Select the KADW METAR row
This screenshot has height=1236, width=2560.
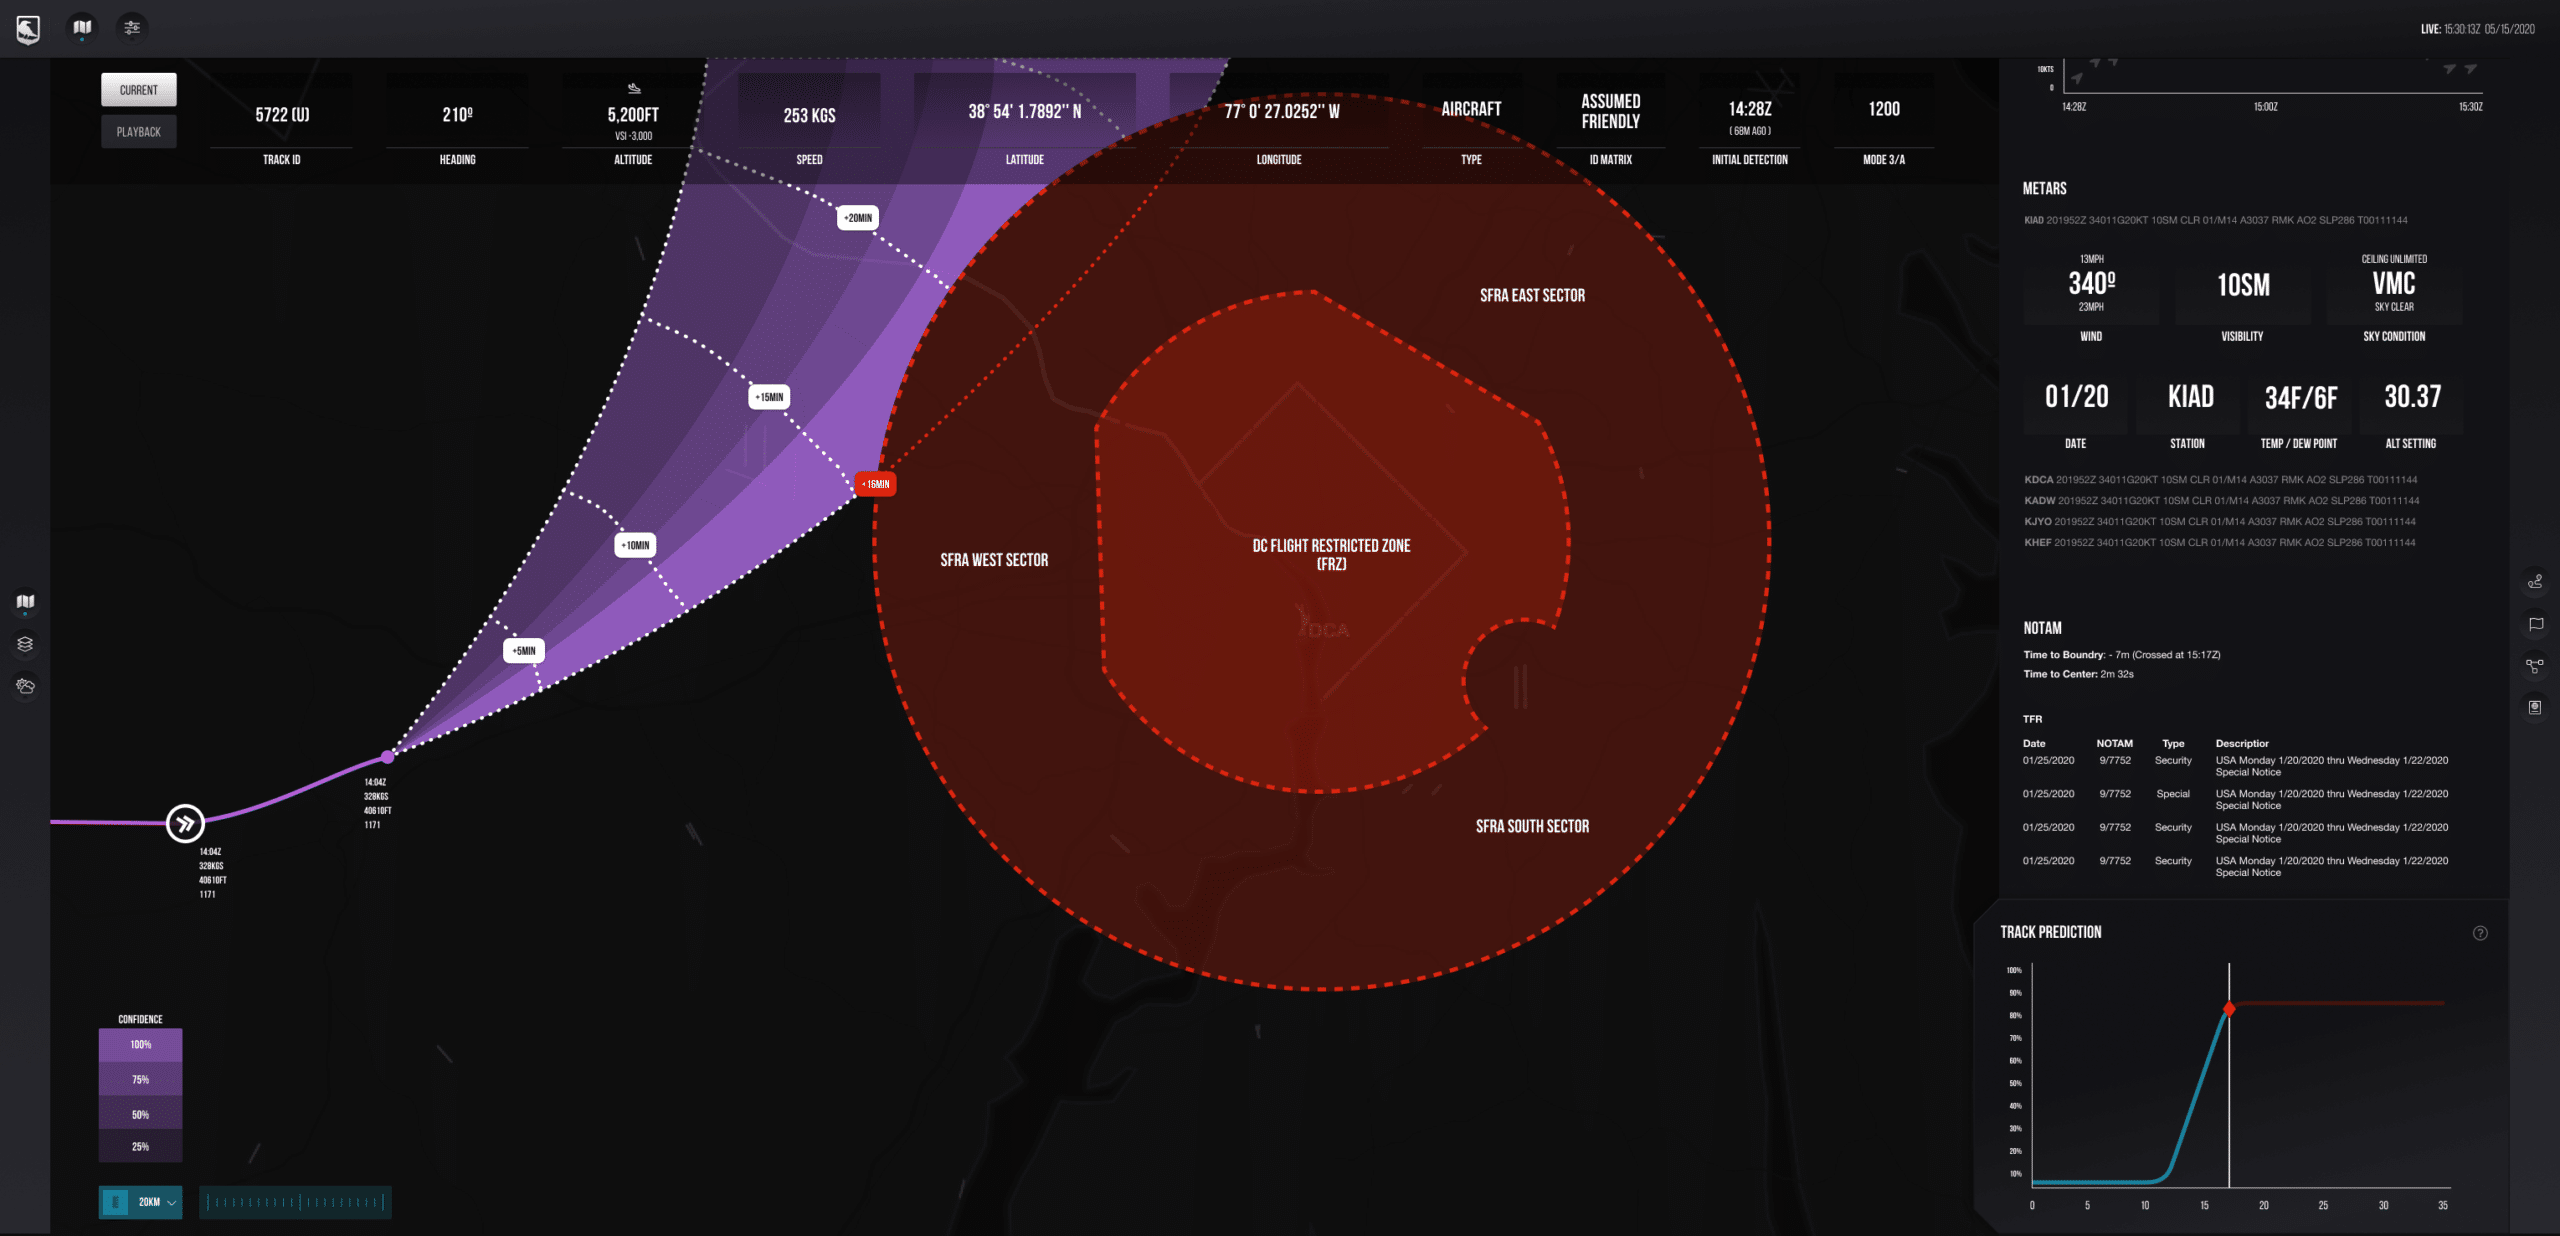click(x=2221, y=501)
